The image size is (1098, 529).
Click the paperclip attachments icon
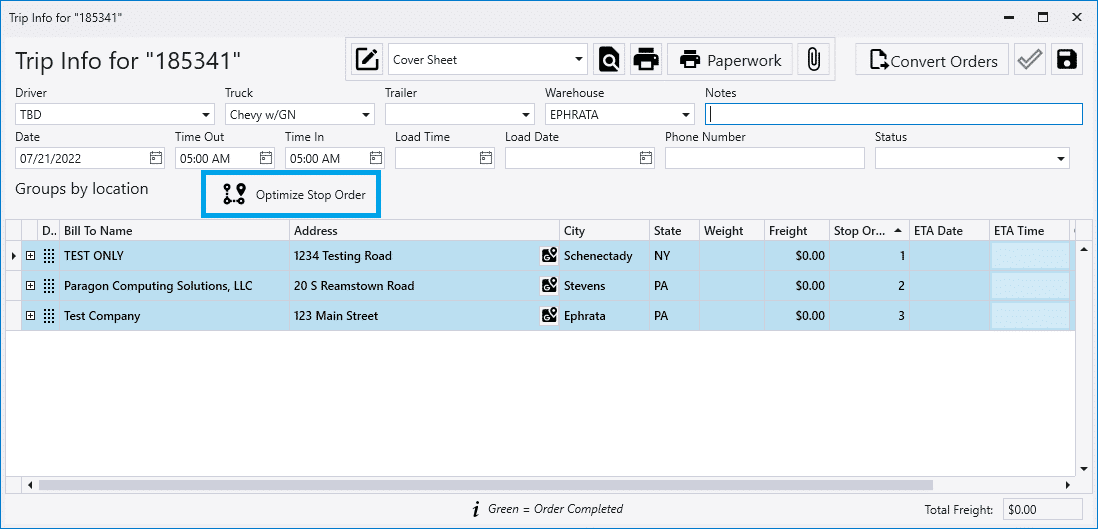814,60
